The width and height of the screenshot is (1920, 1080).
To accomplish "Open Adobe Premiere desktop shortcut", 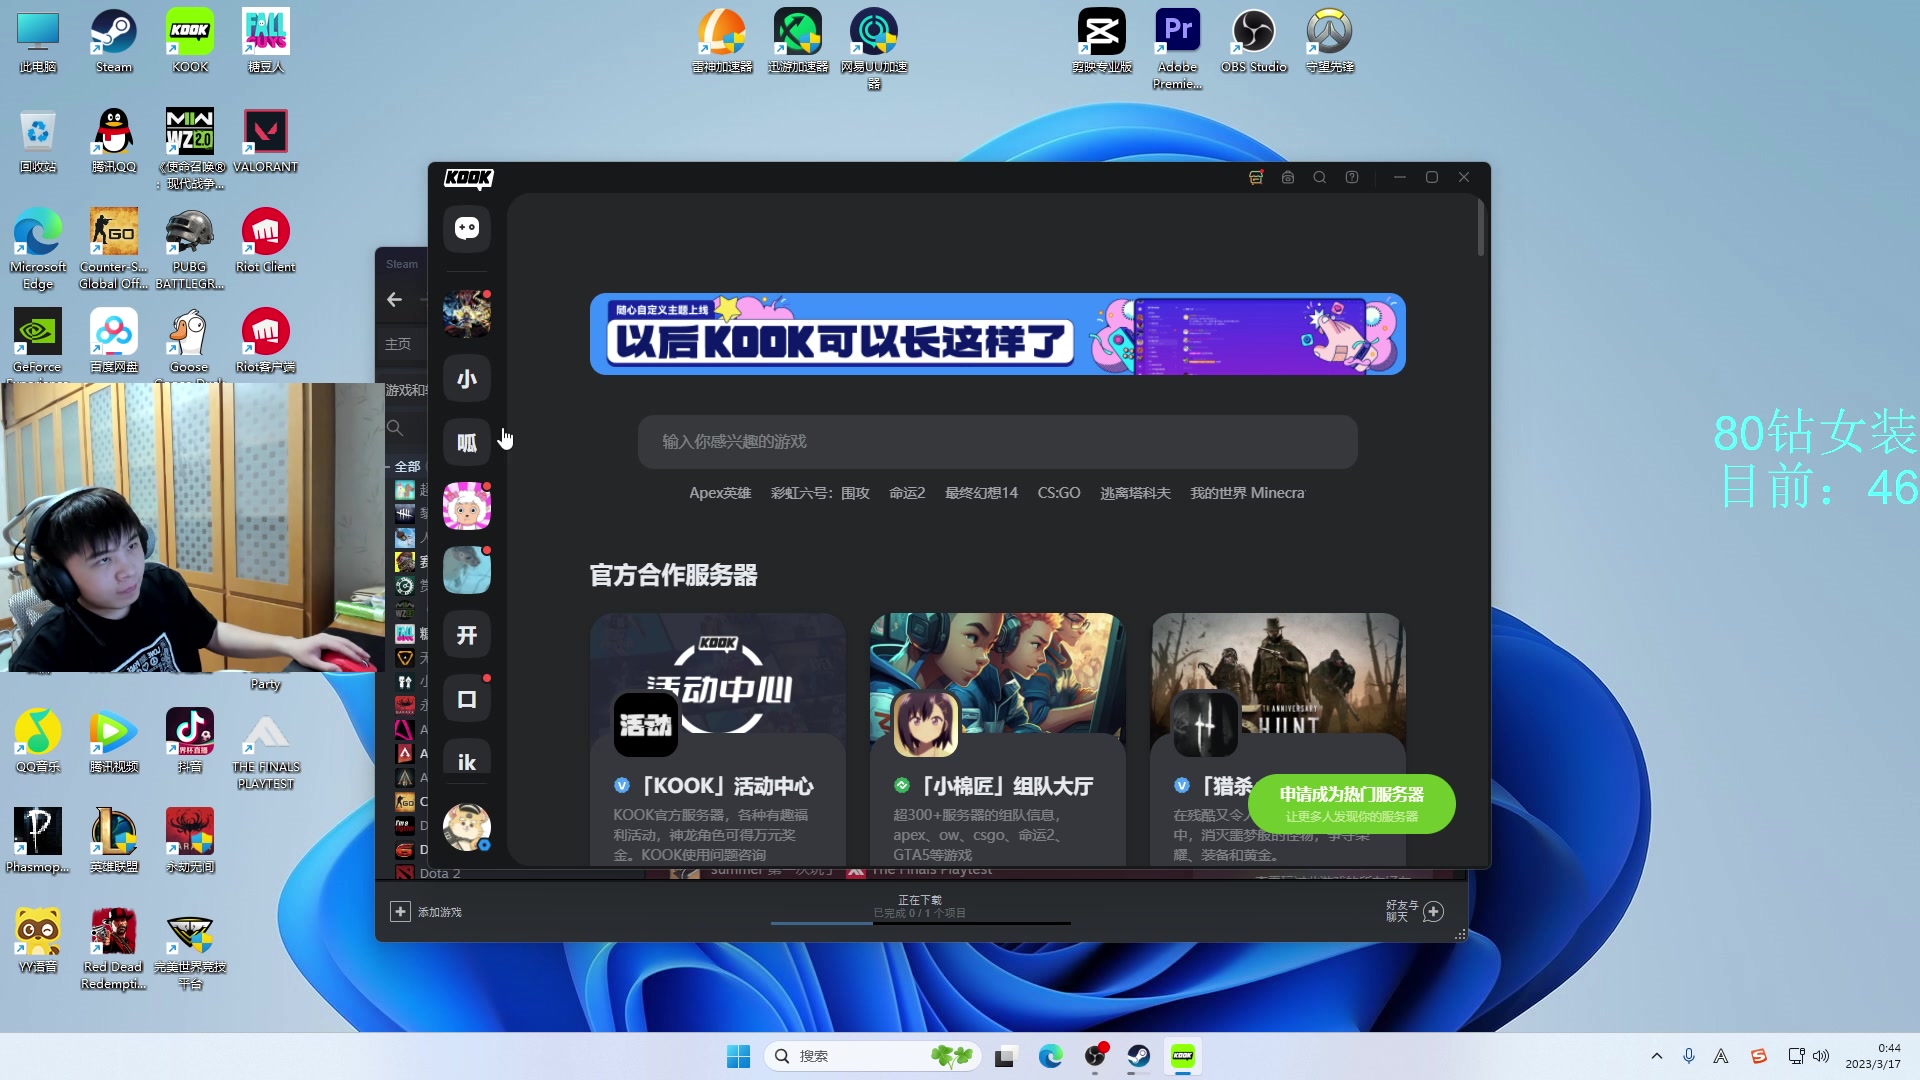I will click(1178, 49).
